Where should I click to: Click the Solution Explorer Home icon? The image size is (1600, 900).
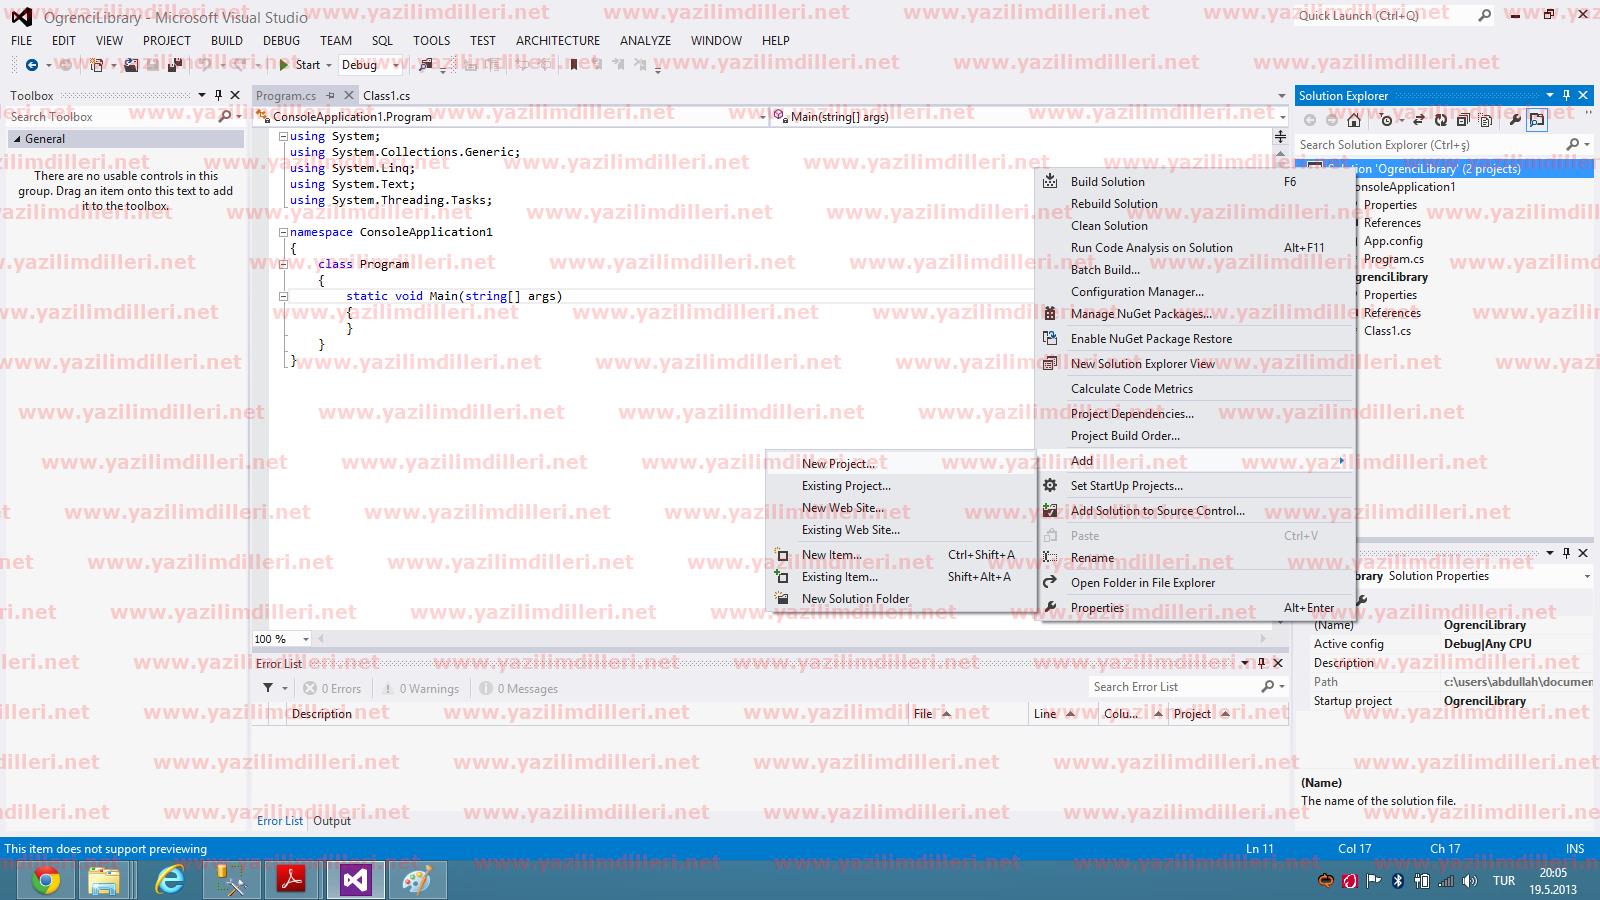click(x=1353, y=120)
